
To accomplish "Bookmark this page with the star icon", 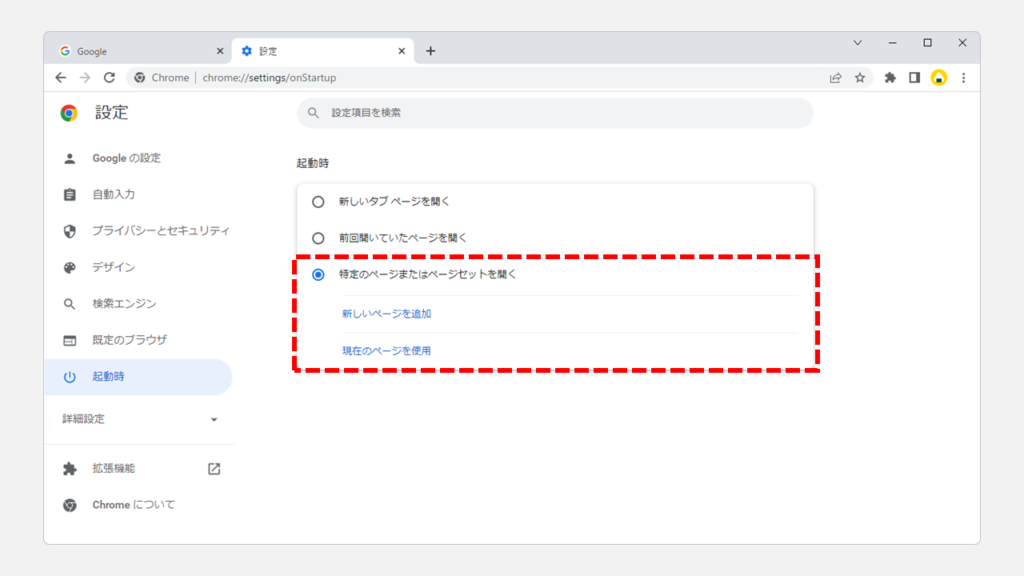I will (x=859, y=77).
